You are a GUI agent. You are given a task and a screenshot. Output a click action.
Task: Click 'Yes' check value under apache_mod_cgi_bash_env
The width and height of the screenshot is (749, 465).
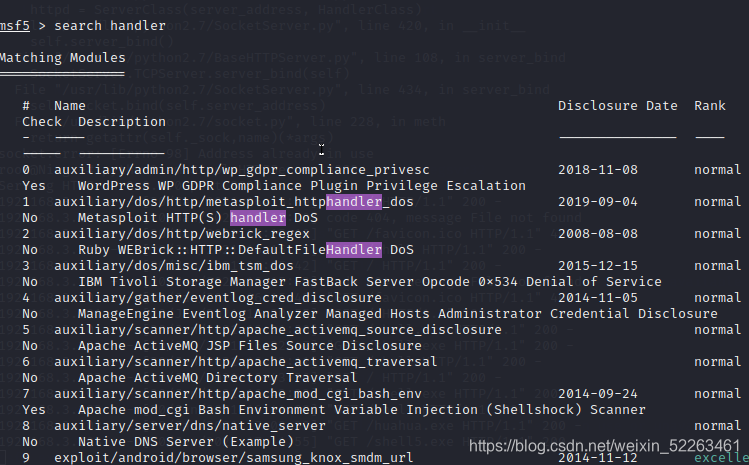[34, 410]
